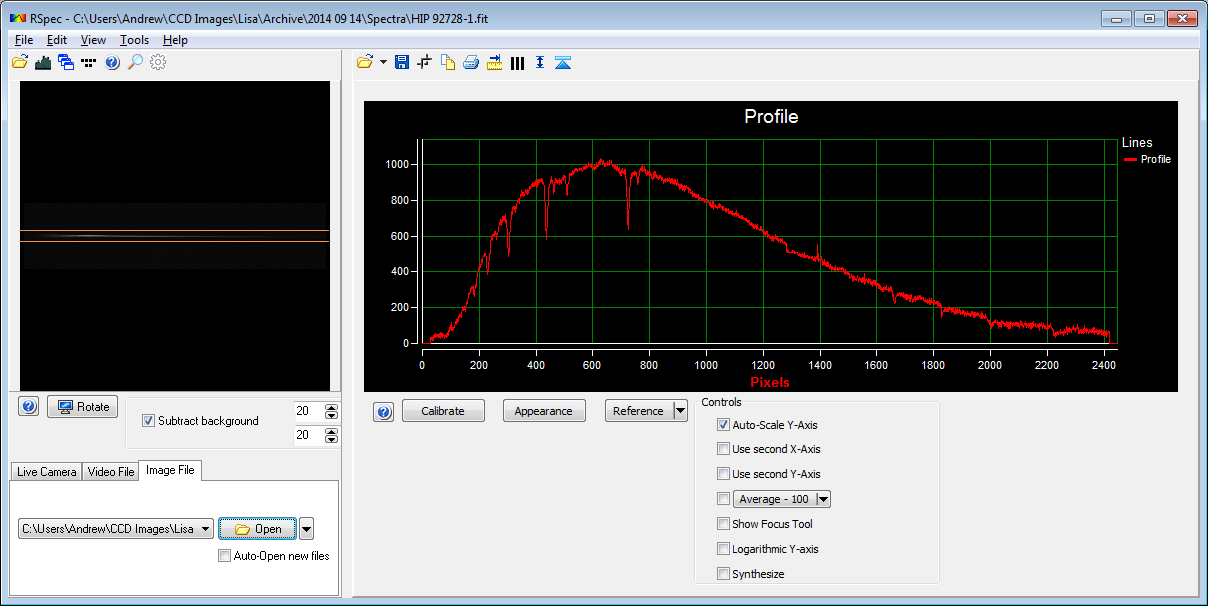Image resolution: width=1208 pixels, height=606 pixels.
Task: Click the copy profile to clipboard icon
Action: [x=448, y=63]
